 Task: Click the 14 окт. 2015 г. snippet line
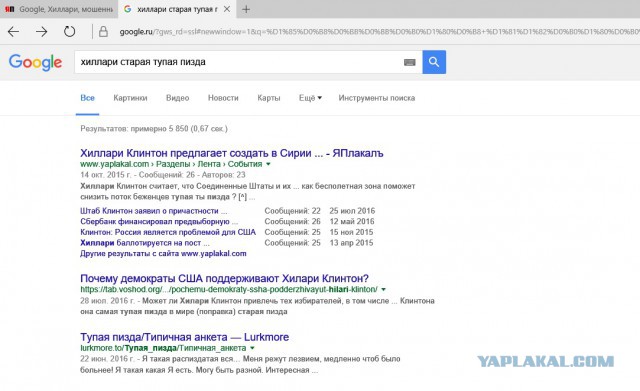click(x=163, y=175)
